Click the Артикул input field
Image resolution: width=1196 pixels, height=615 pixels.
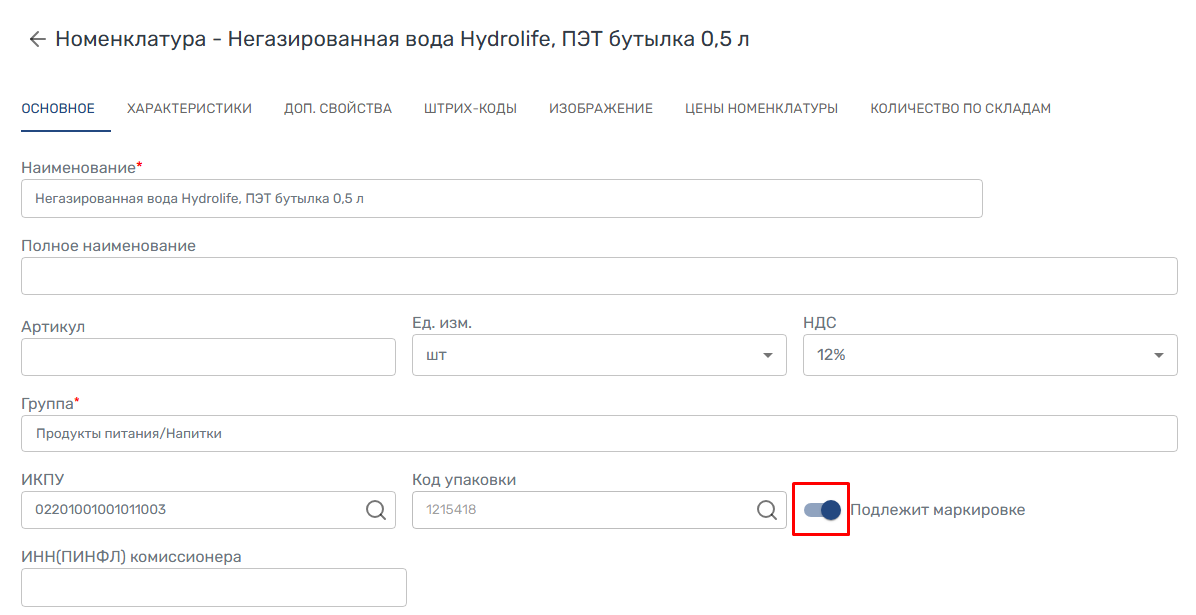coord(208,357)
